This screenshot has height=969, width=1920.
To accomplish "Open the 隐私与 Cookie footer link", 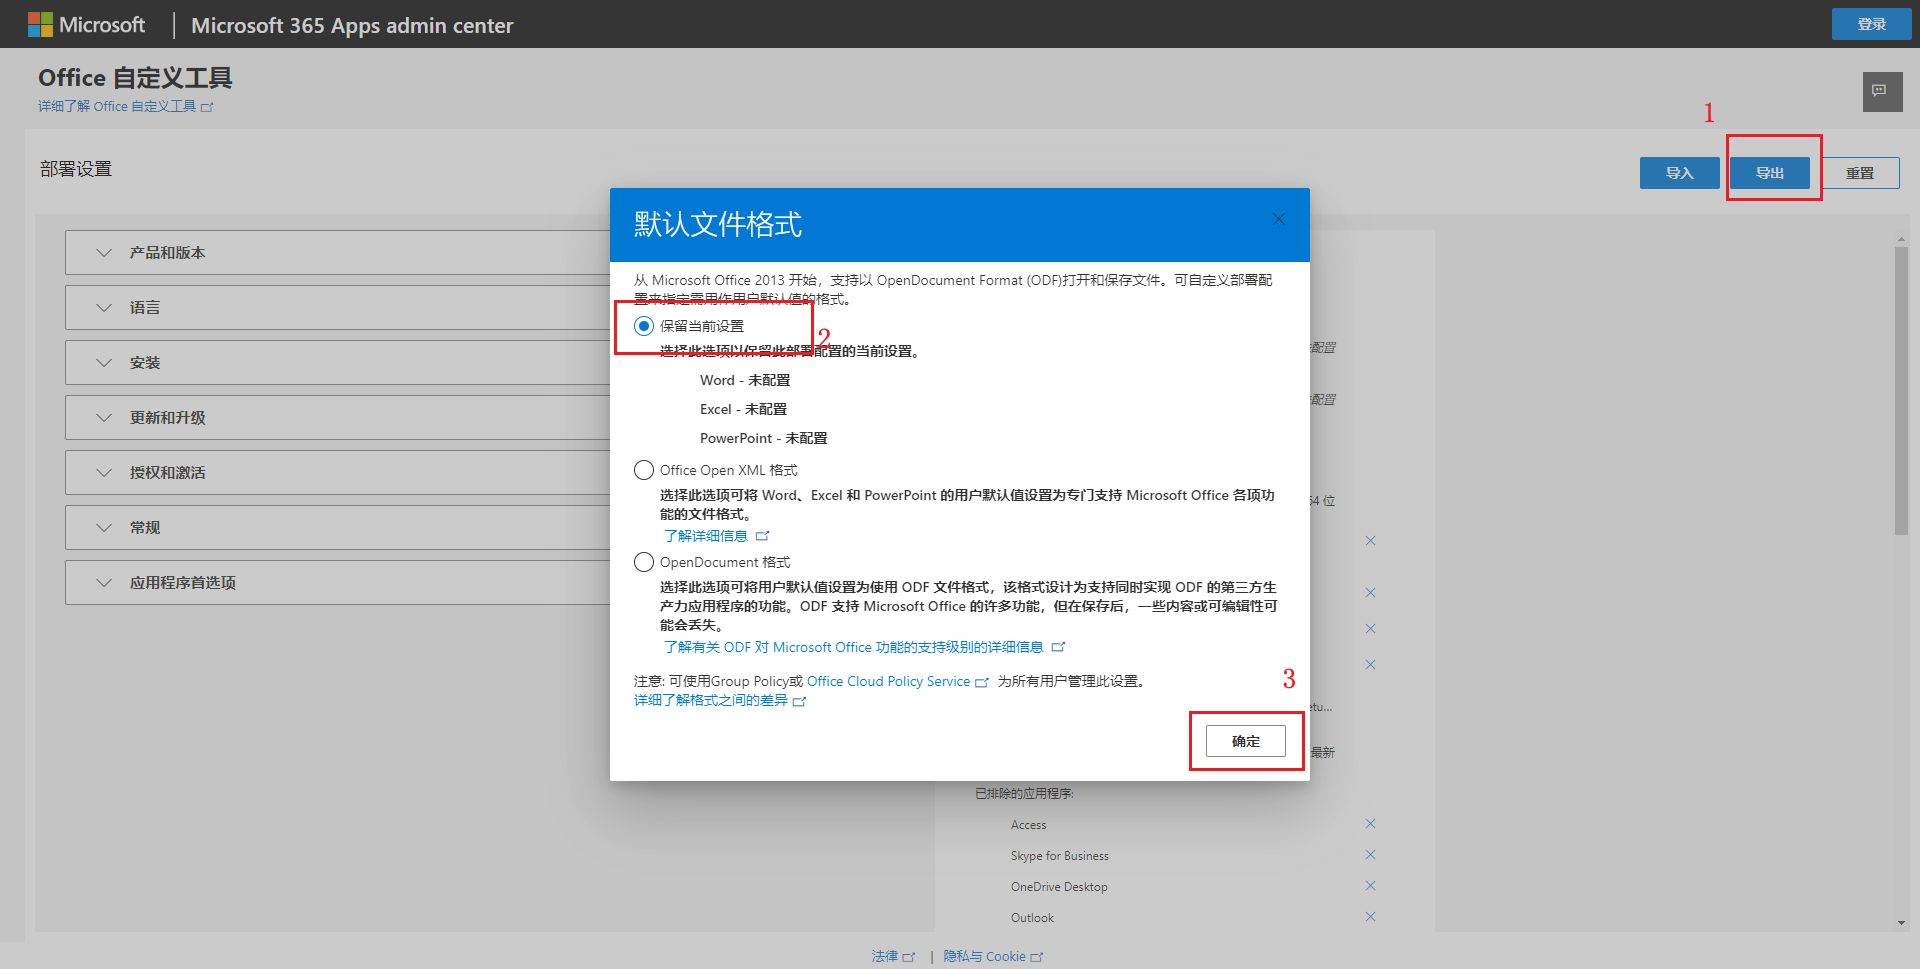I will (993, 956).
